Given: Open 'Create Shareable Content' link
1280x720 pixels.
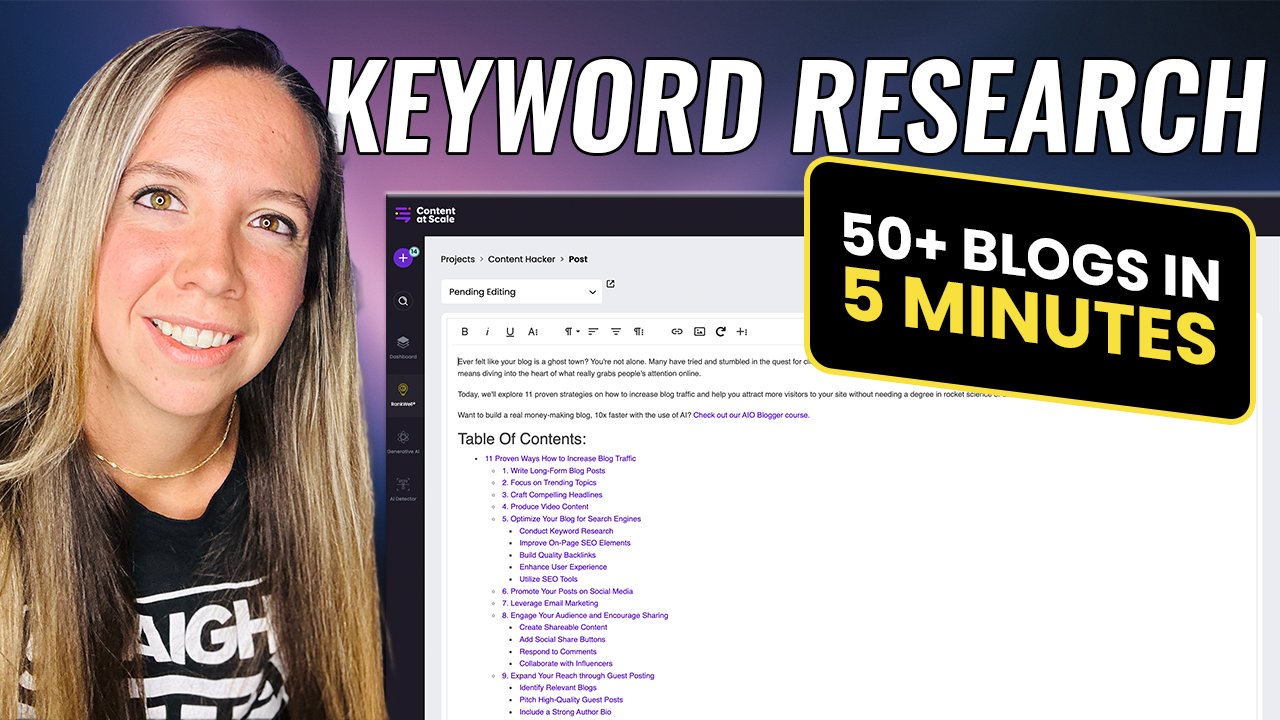Looking at the screenshot, I should (563, 628).
